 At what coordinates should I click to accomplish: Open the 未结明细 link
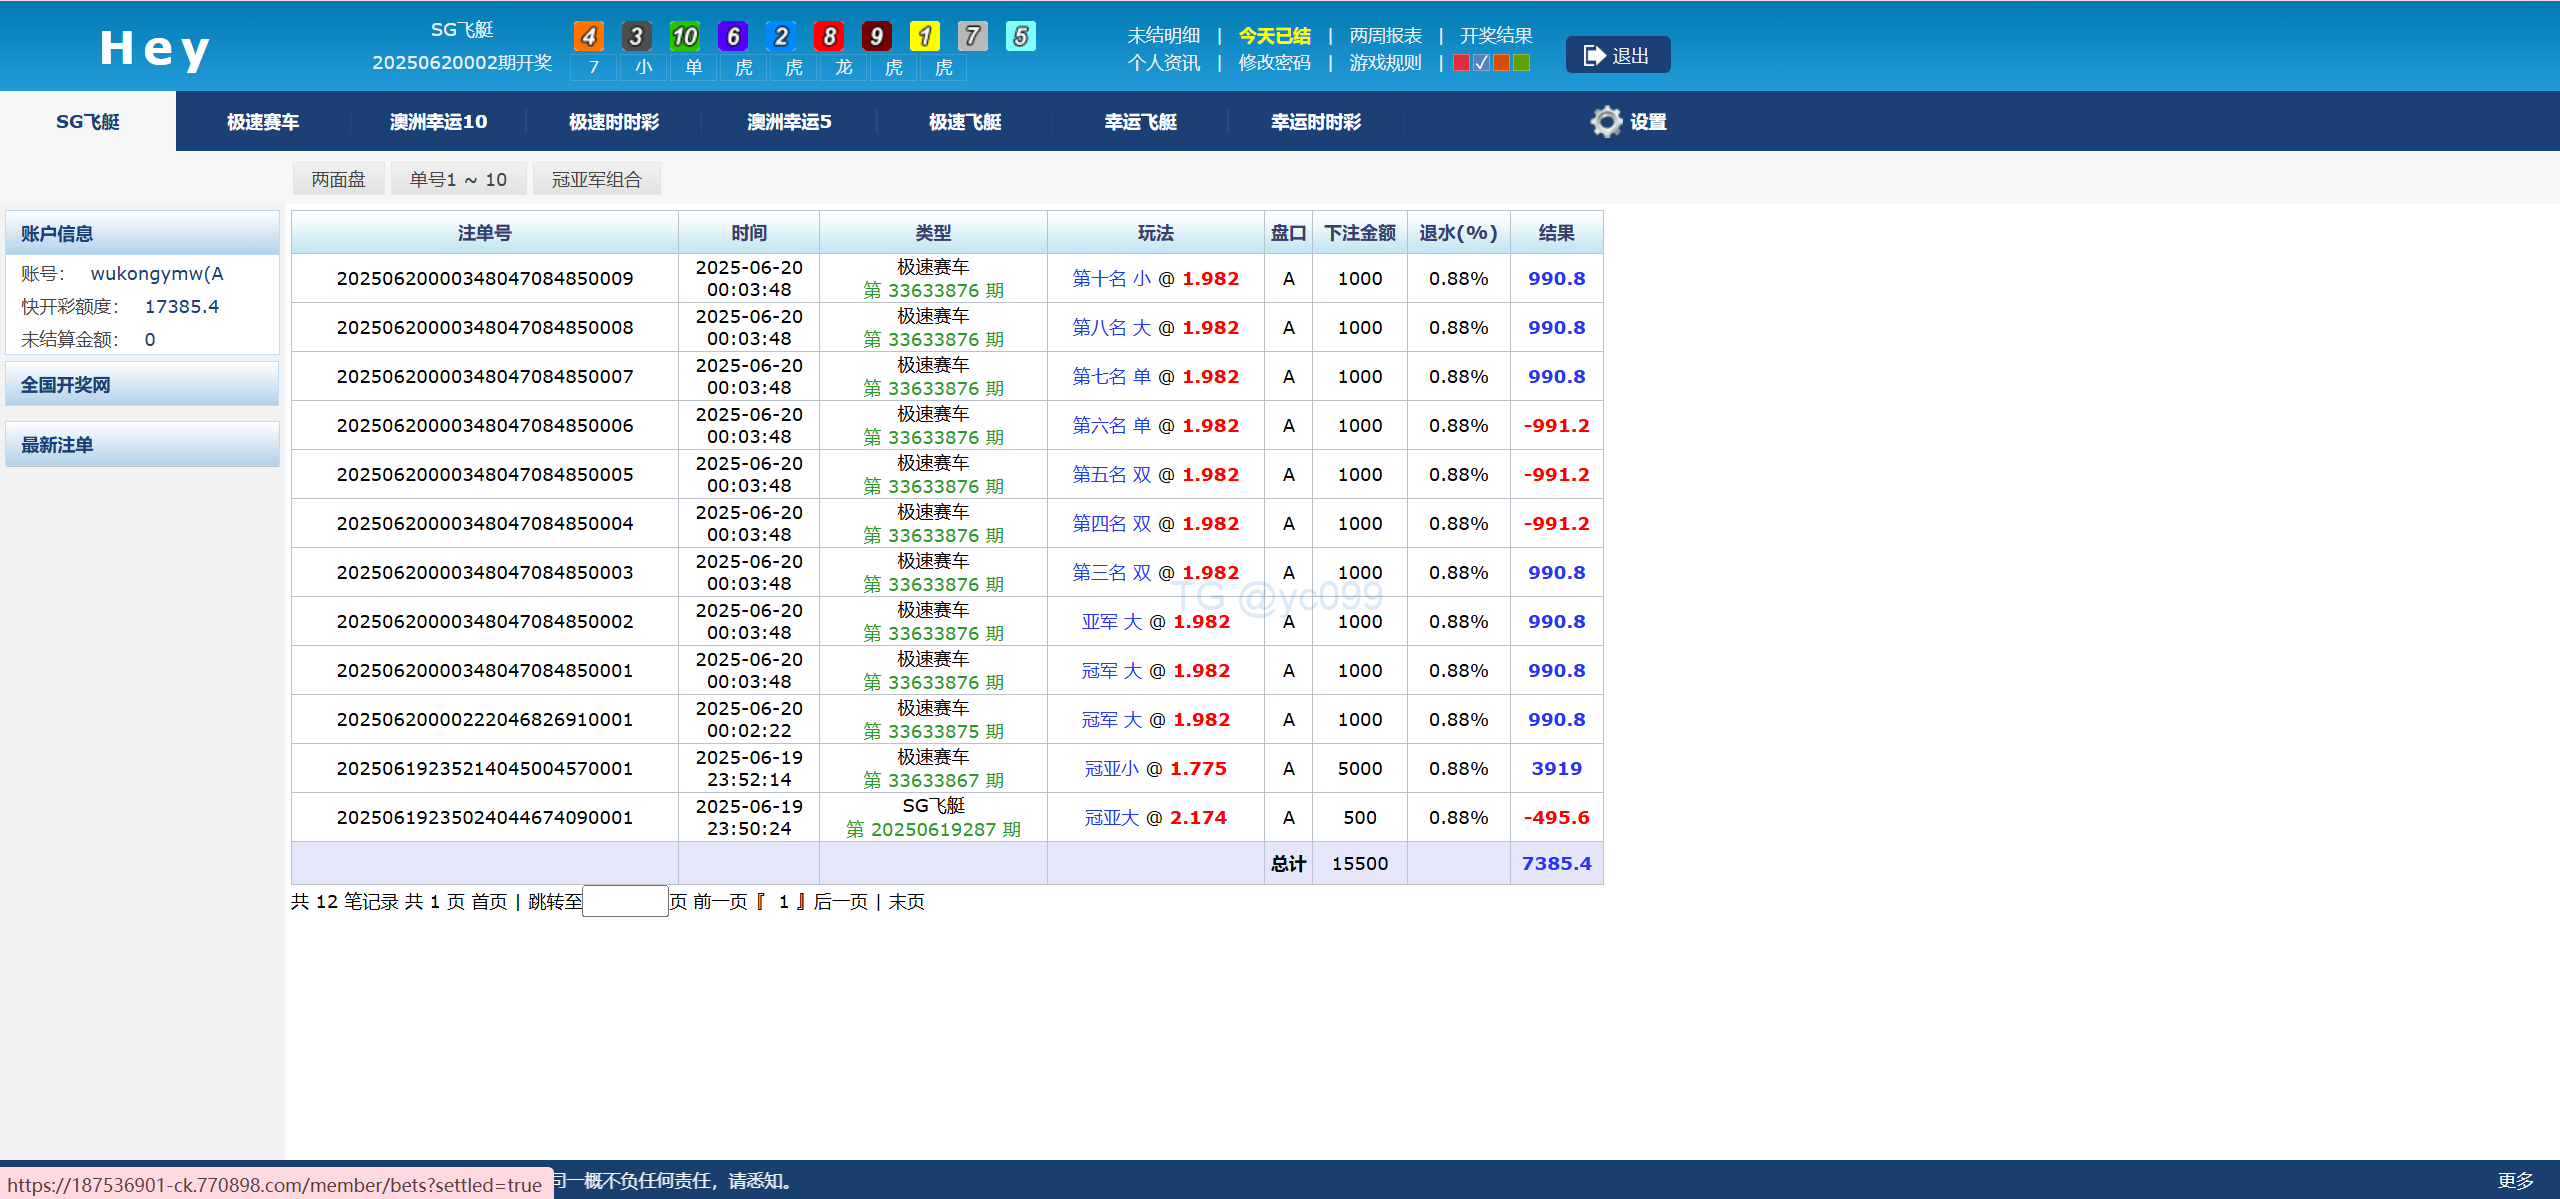[1163, 36]
